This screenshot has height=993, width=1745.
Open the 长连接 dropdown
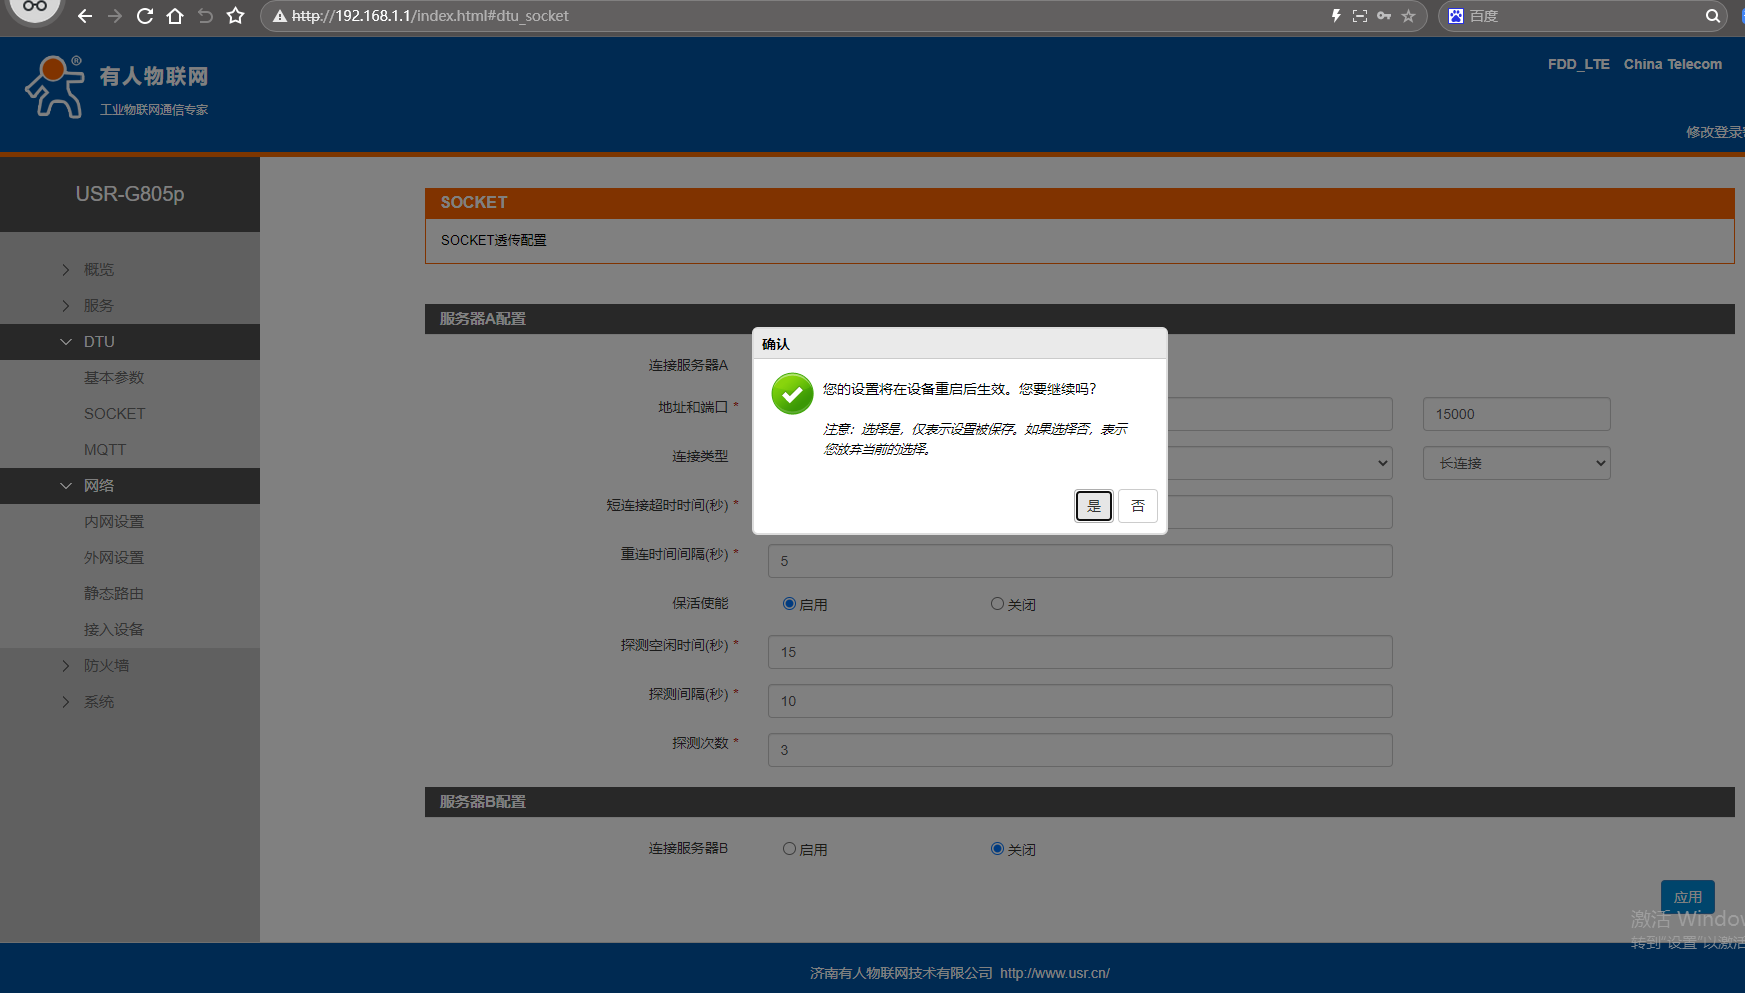[1516, 463]
